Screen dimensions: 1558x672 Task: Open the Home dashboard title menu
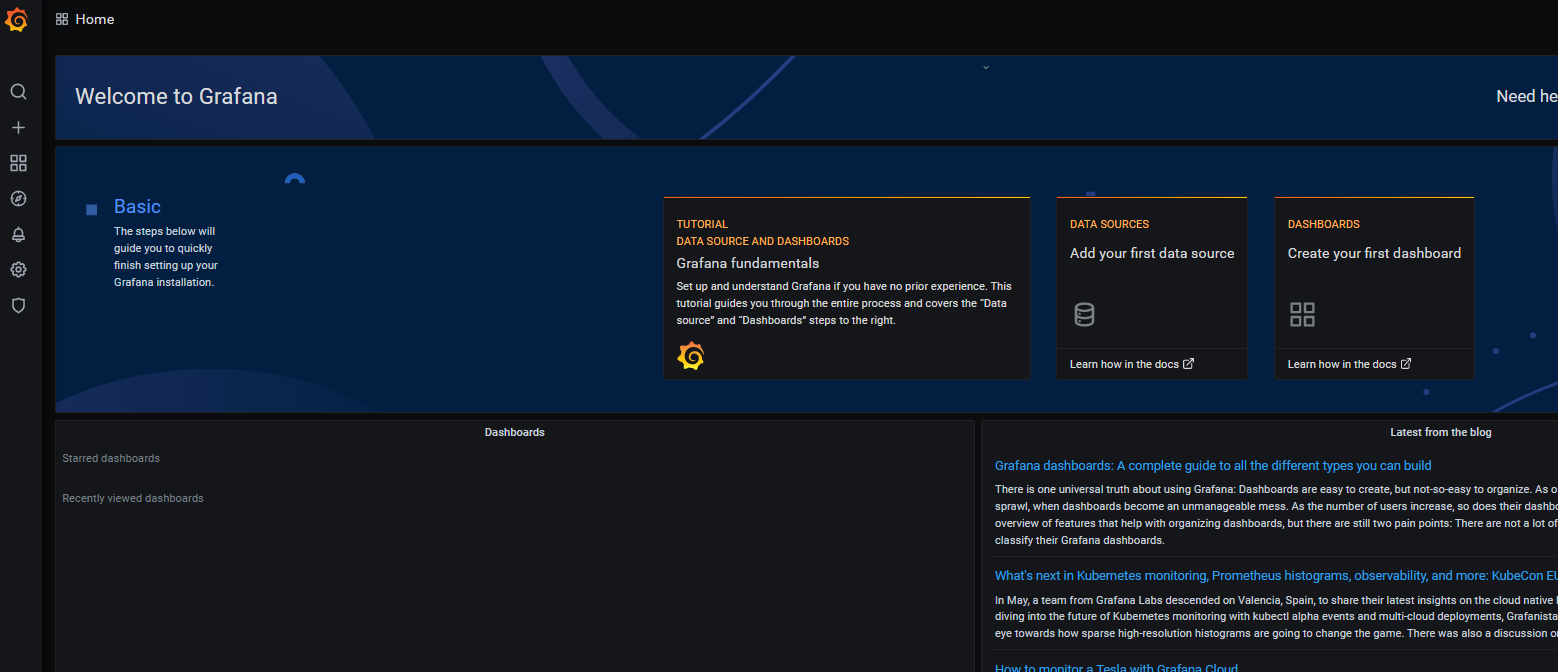[95, 19]
